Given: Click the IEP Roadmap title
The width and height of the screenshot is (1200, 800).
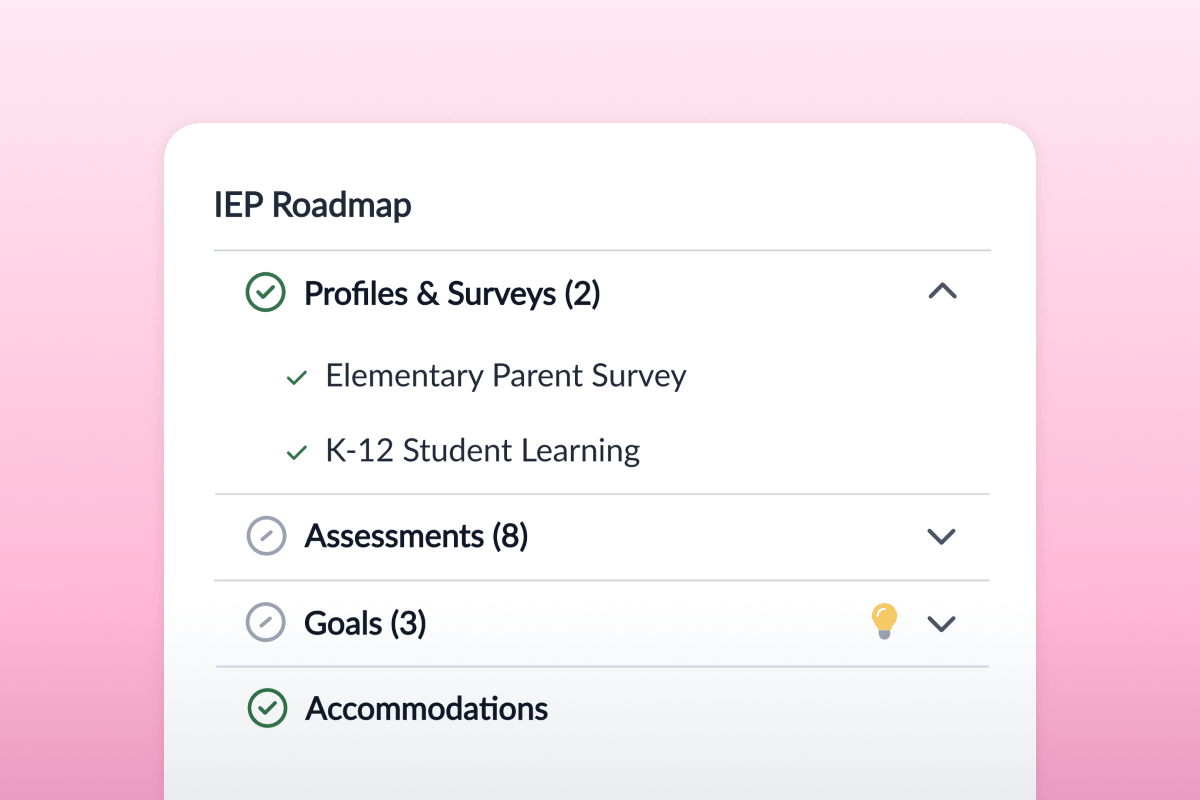Looking at the screenshot, I should pyautogui.click(x=312, y=205).
